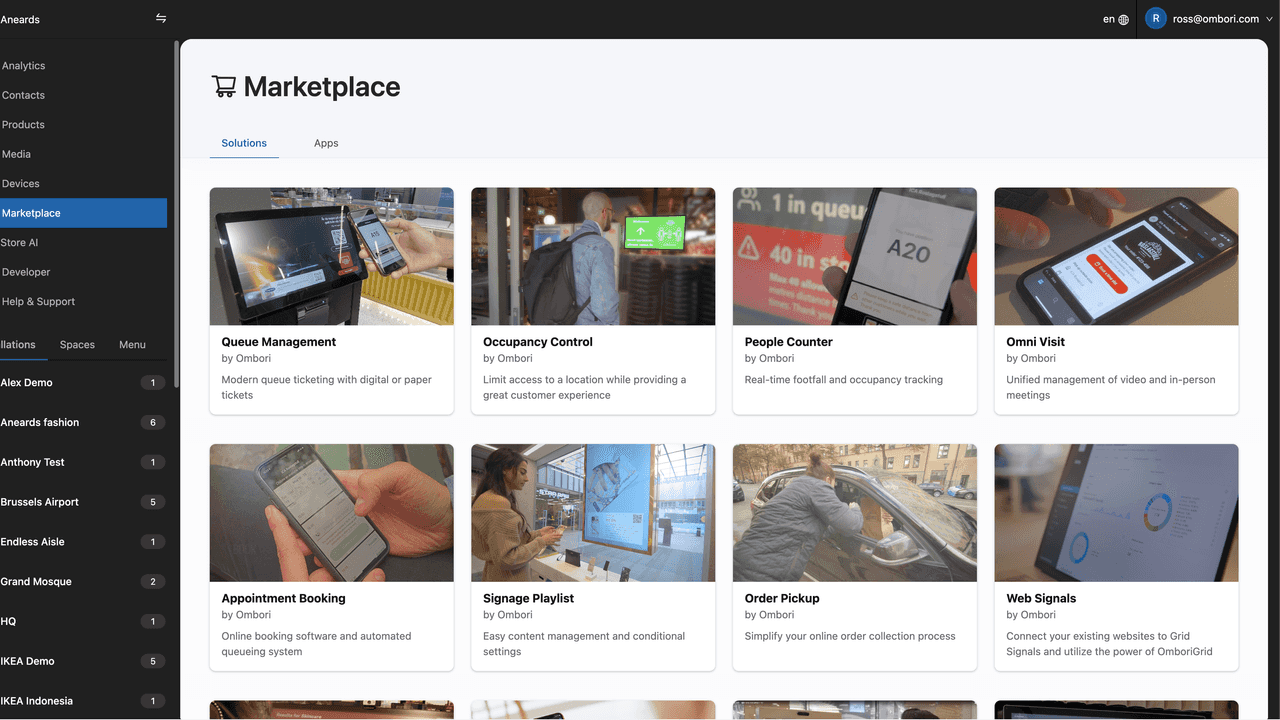Expand the ross@ombori.com account dropdown
Image resolution: width=1280 pixels, height=720 pixels.
pos(1210,18)
